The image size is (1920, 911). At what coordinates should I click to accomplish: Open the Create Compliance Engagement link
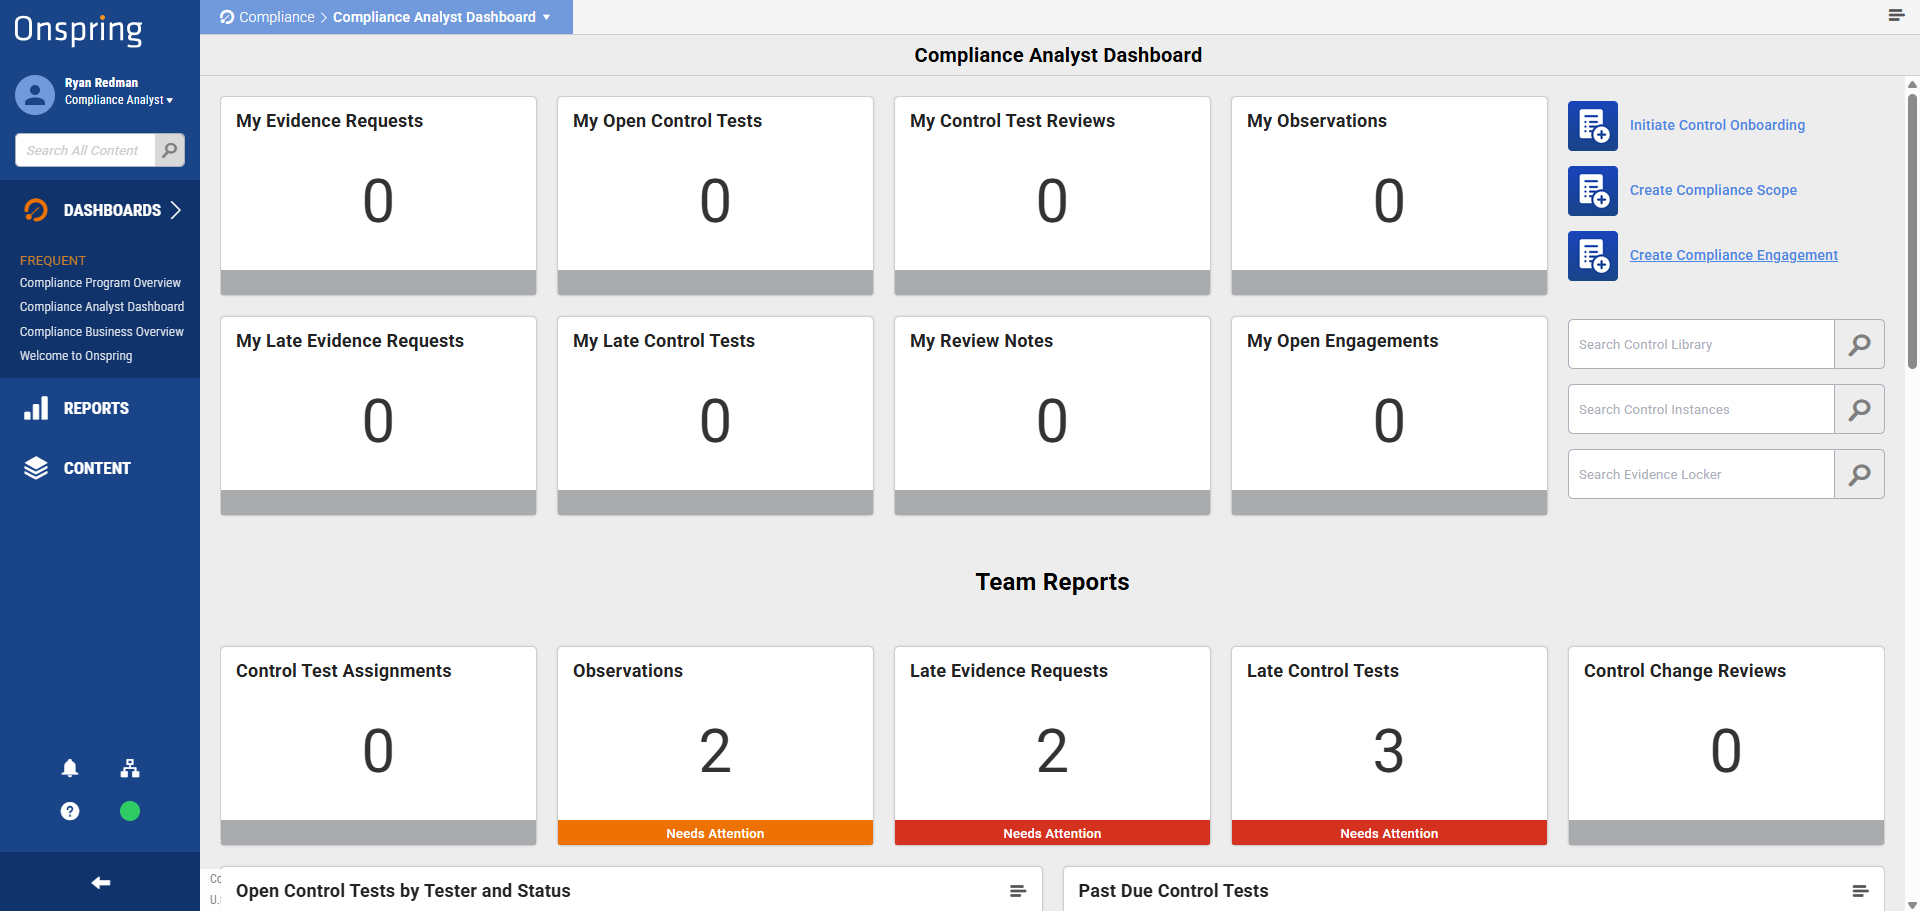pos(1734,255)
